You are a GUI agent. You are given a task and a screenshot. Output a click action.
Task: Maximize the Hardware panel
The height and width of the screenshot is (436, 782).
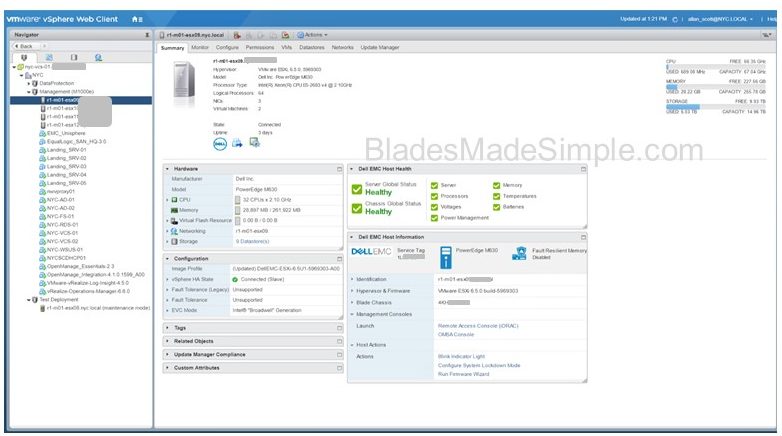tap(339, 169)
